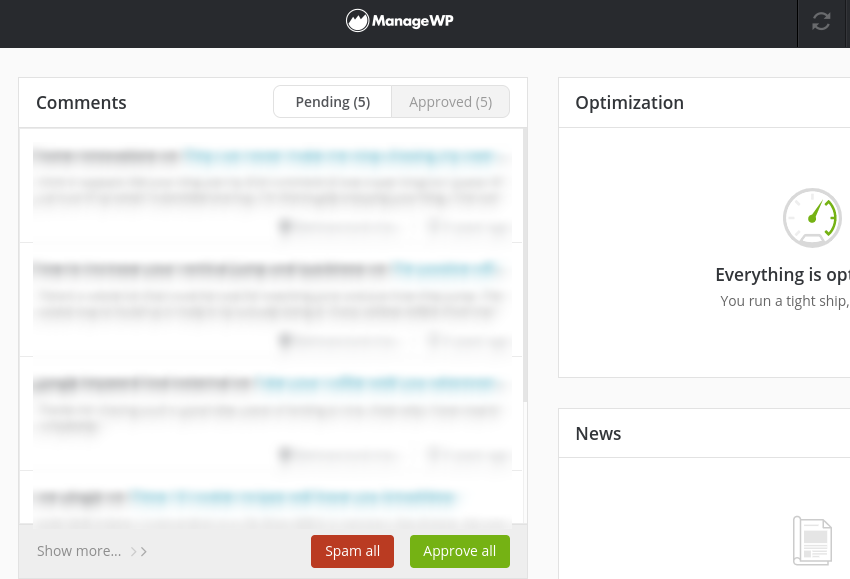Click the ManageWP logo in header
The height and width of the screenshot is (579, 850).
400,21
